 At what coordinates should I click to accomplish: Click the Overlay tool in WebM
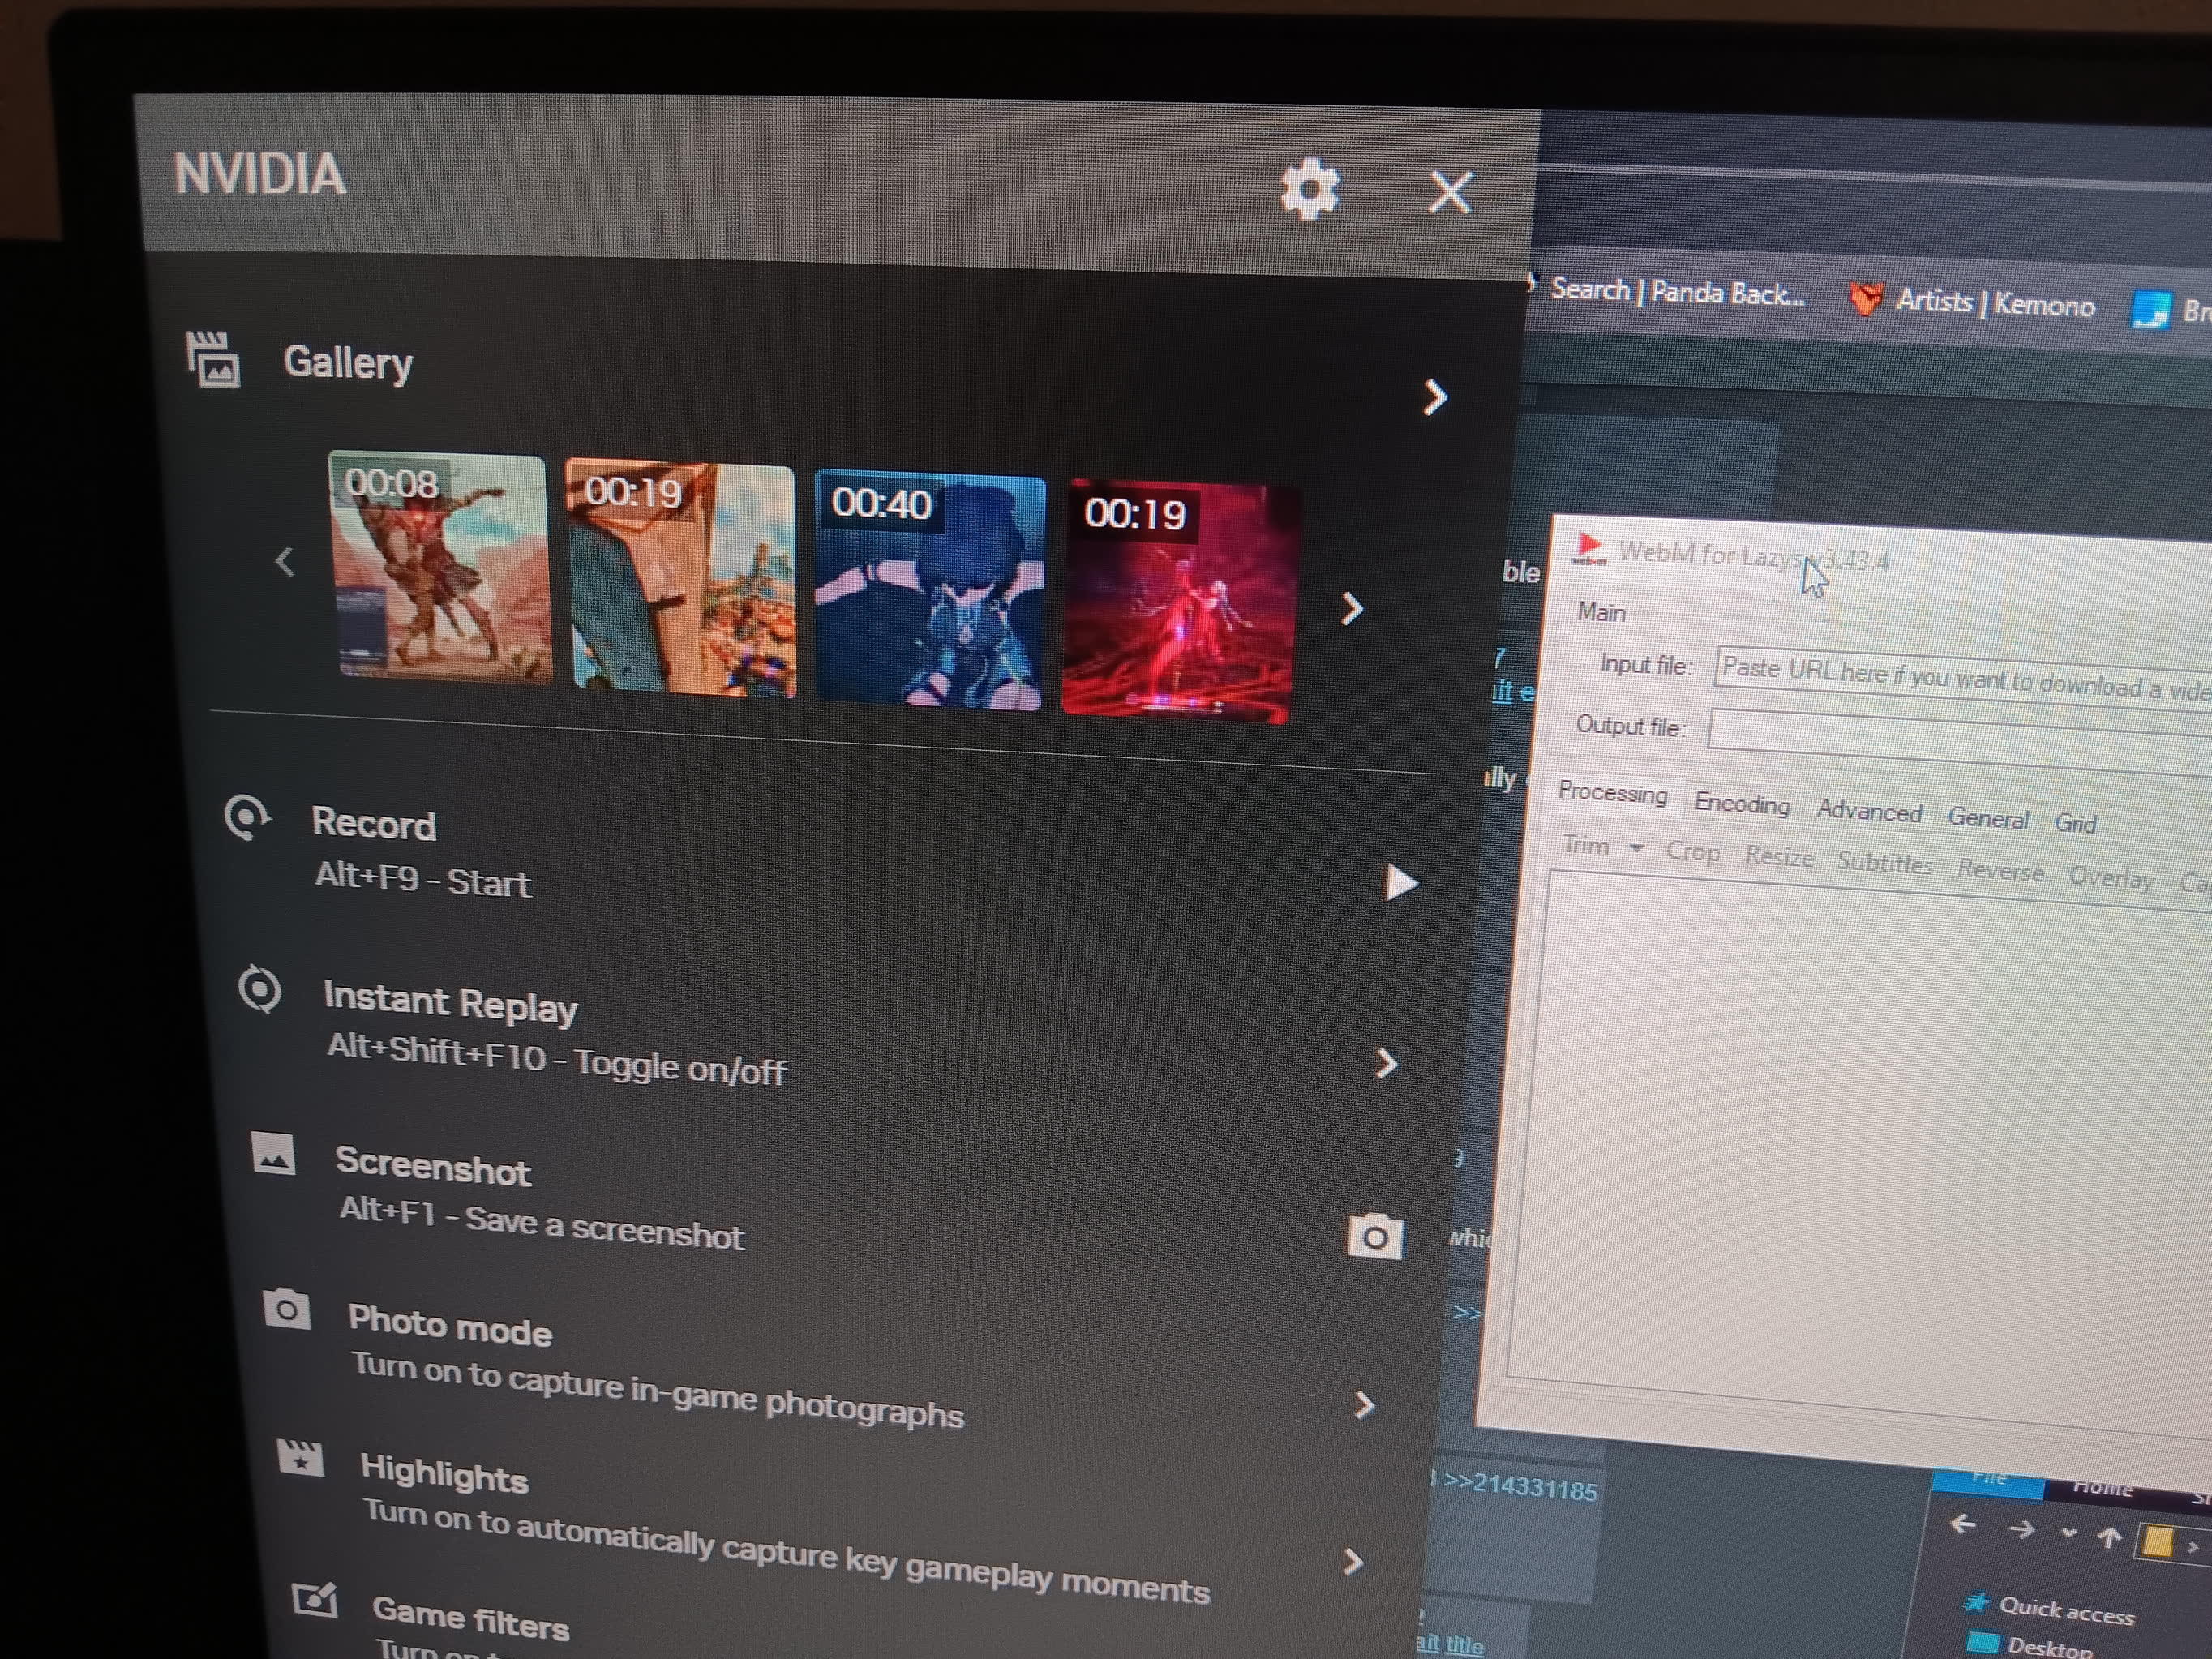2111,877
